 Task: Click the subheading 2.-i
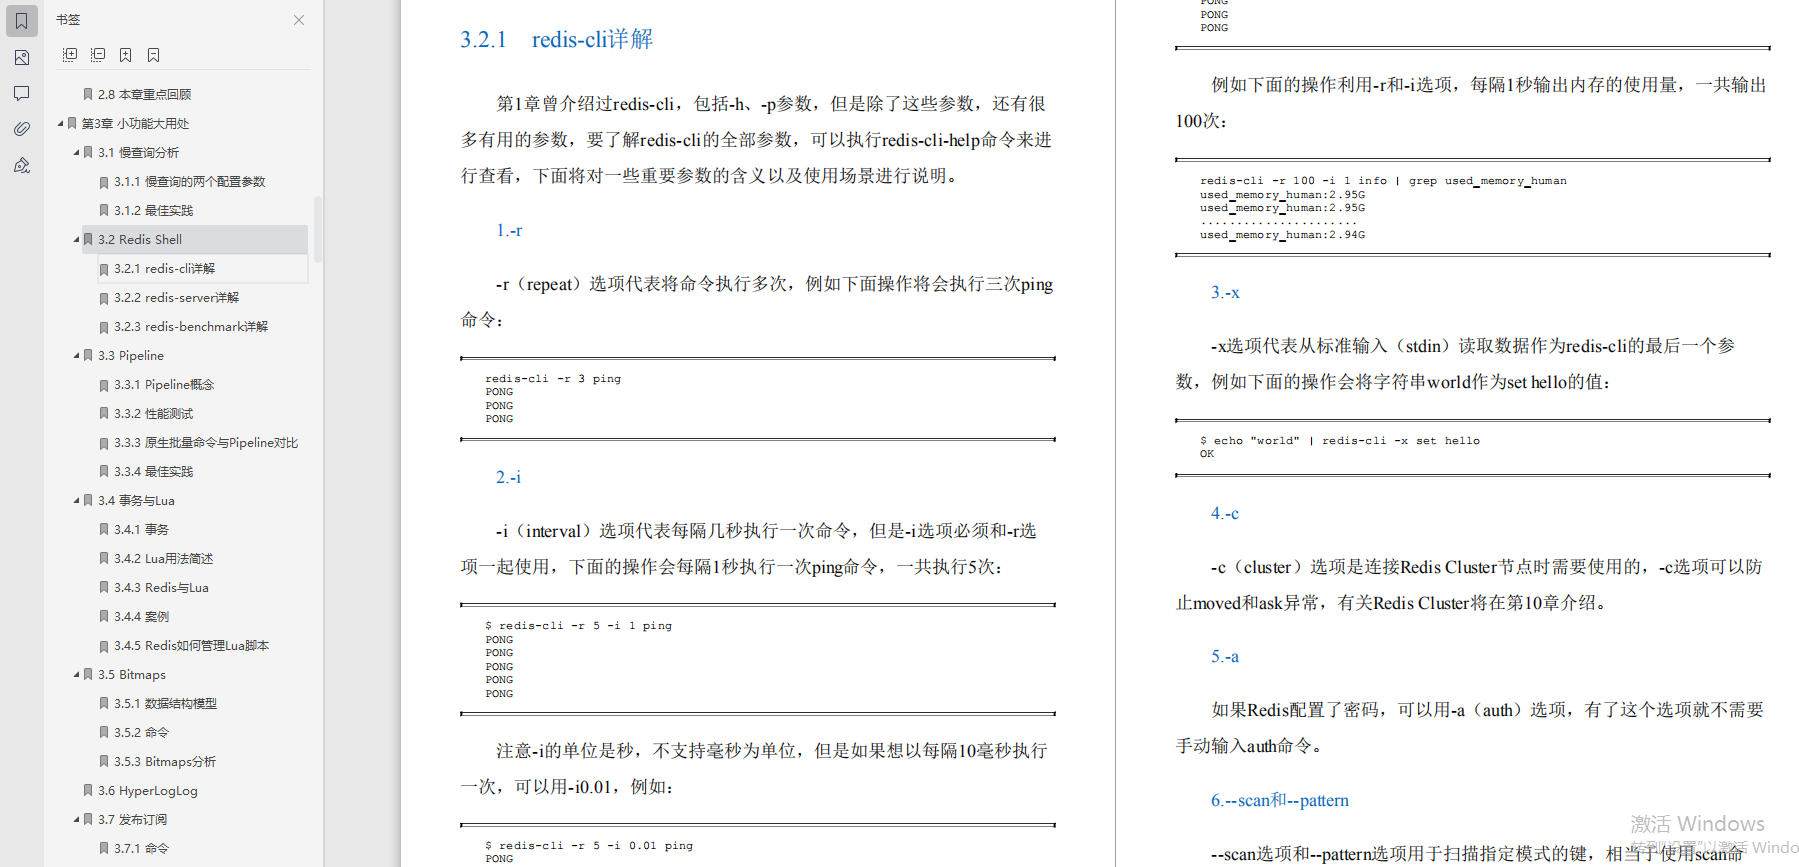pyautogui.click(x=508, y=477)
